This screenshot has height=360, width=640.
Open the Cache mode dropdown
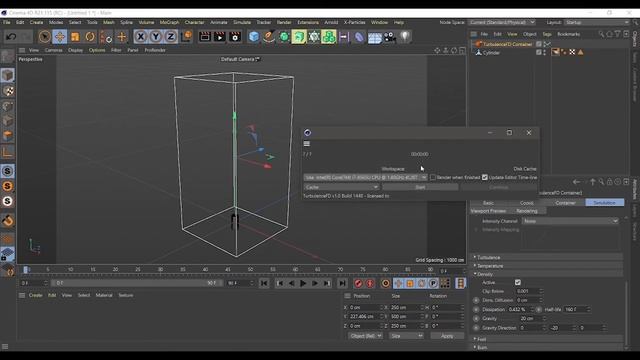341,187
